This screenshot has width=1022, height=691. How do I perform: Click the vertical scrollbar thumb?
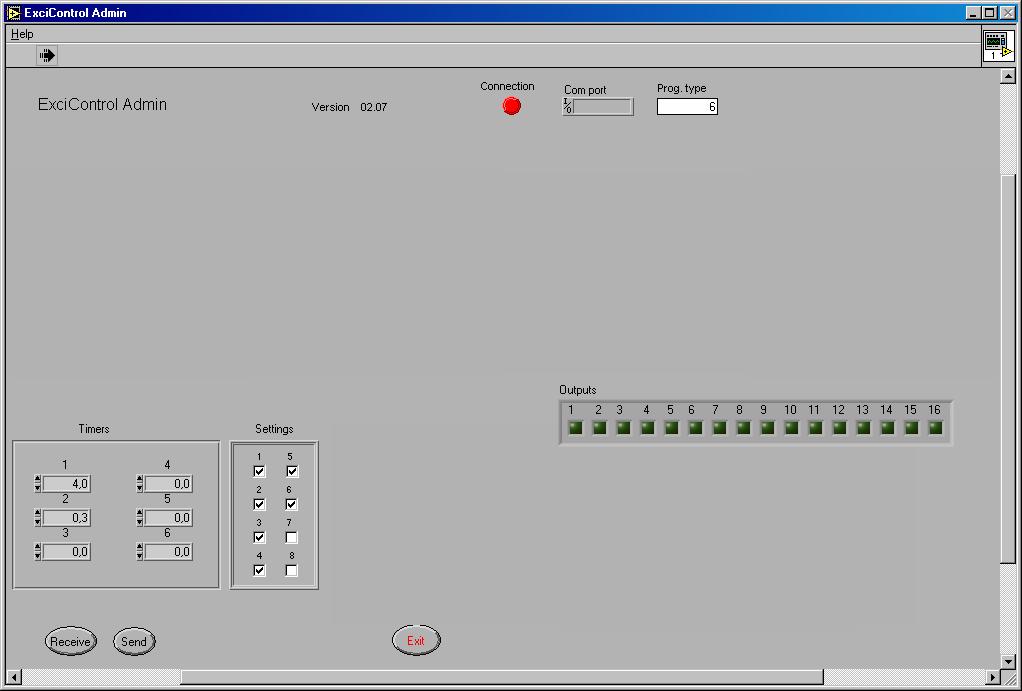(1008, 368)
